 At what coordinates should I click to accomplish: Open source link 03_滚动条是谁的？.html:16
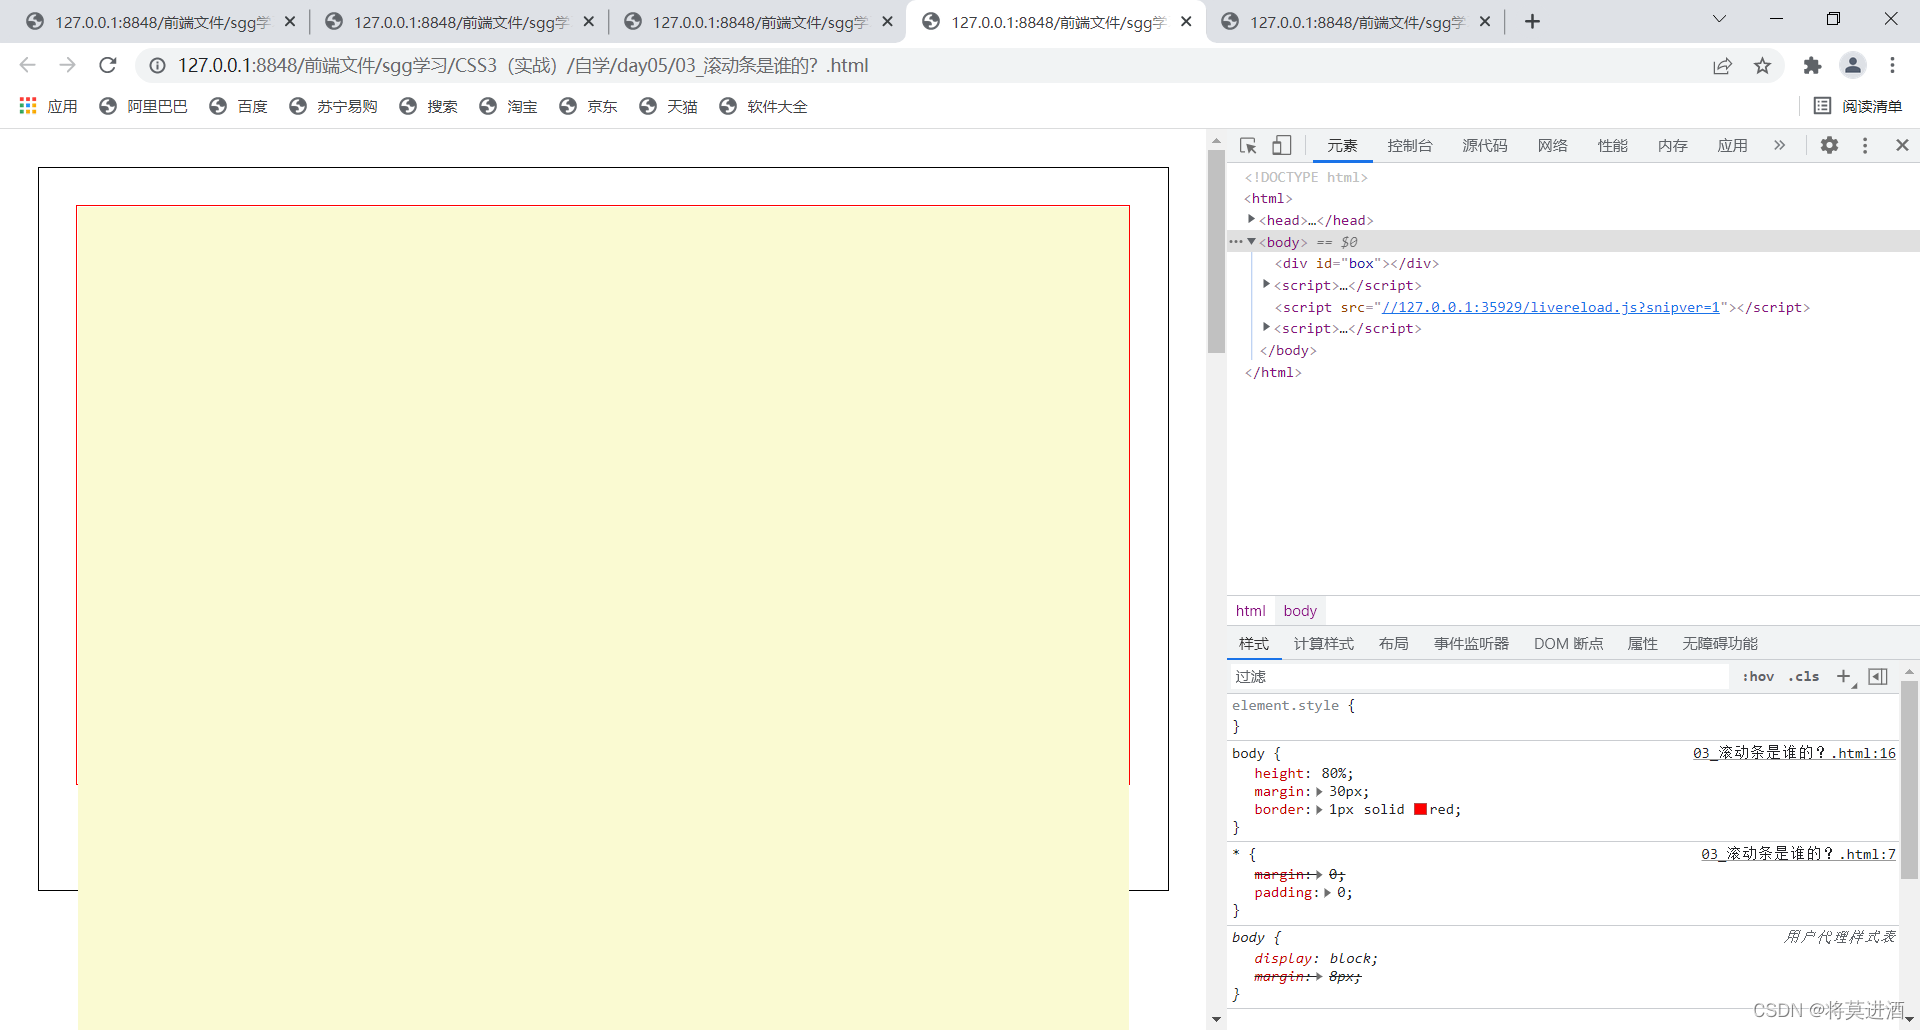(1794, 753)
